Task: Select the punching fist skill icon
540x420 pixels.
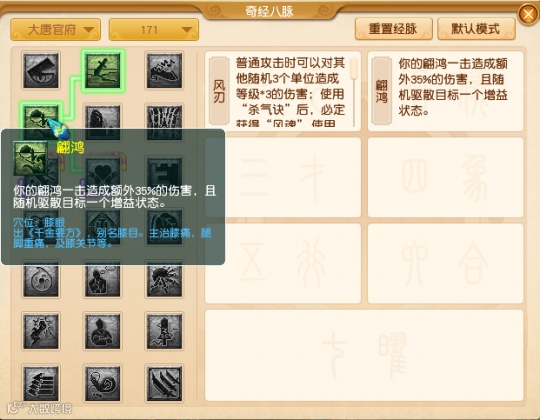Action: coord(41,331)
